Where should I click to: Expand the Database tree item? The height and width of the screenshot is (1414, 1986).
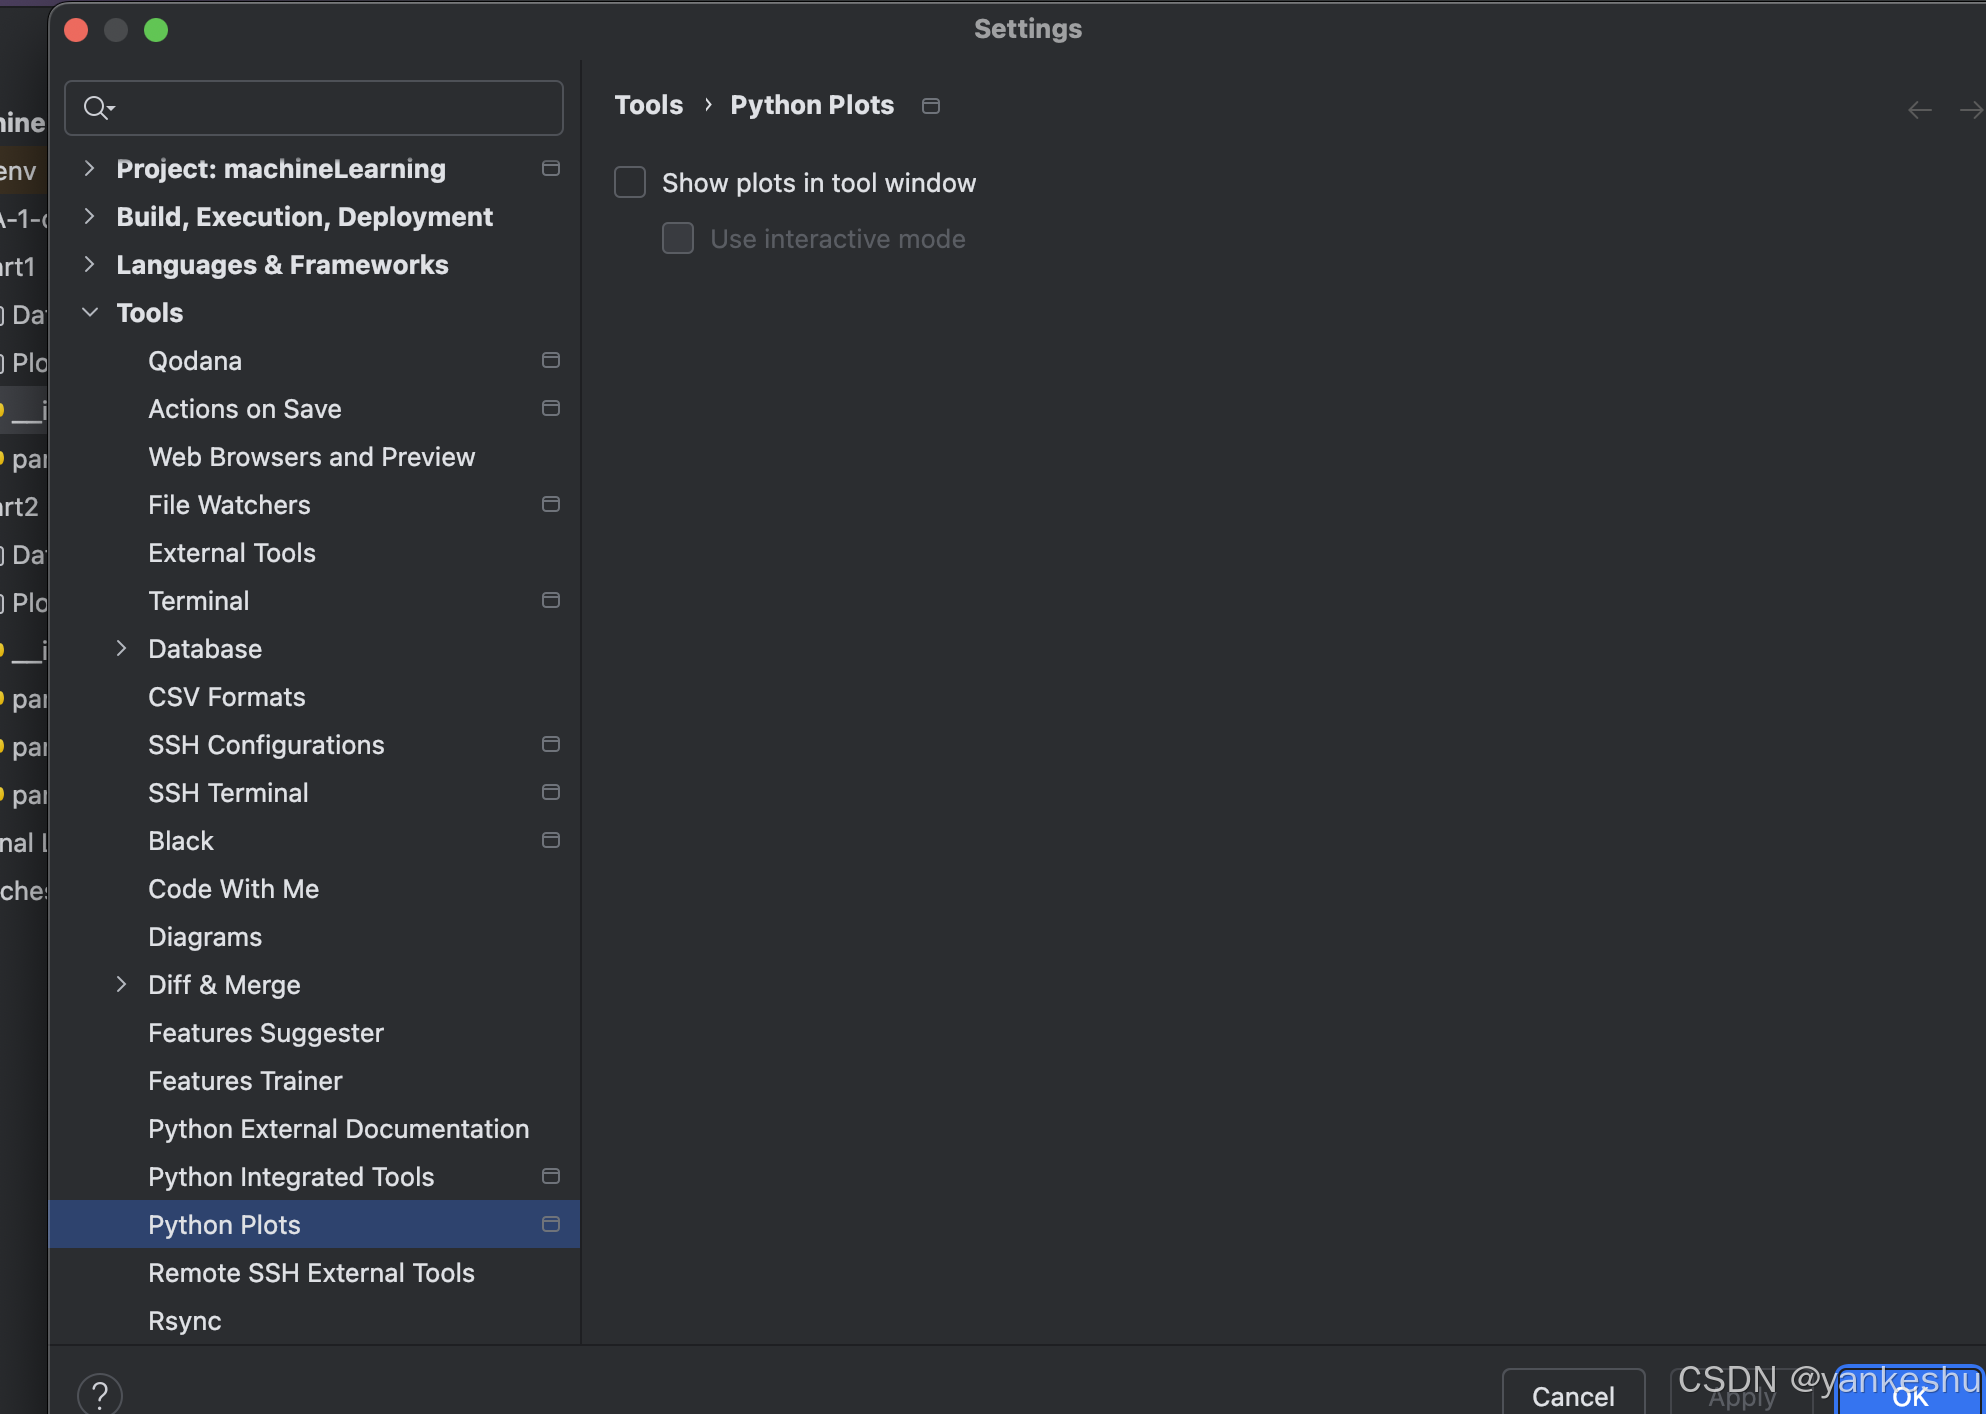(x=122, y=648)
